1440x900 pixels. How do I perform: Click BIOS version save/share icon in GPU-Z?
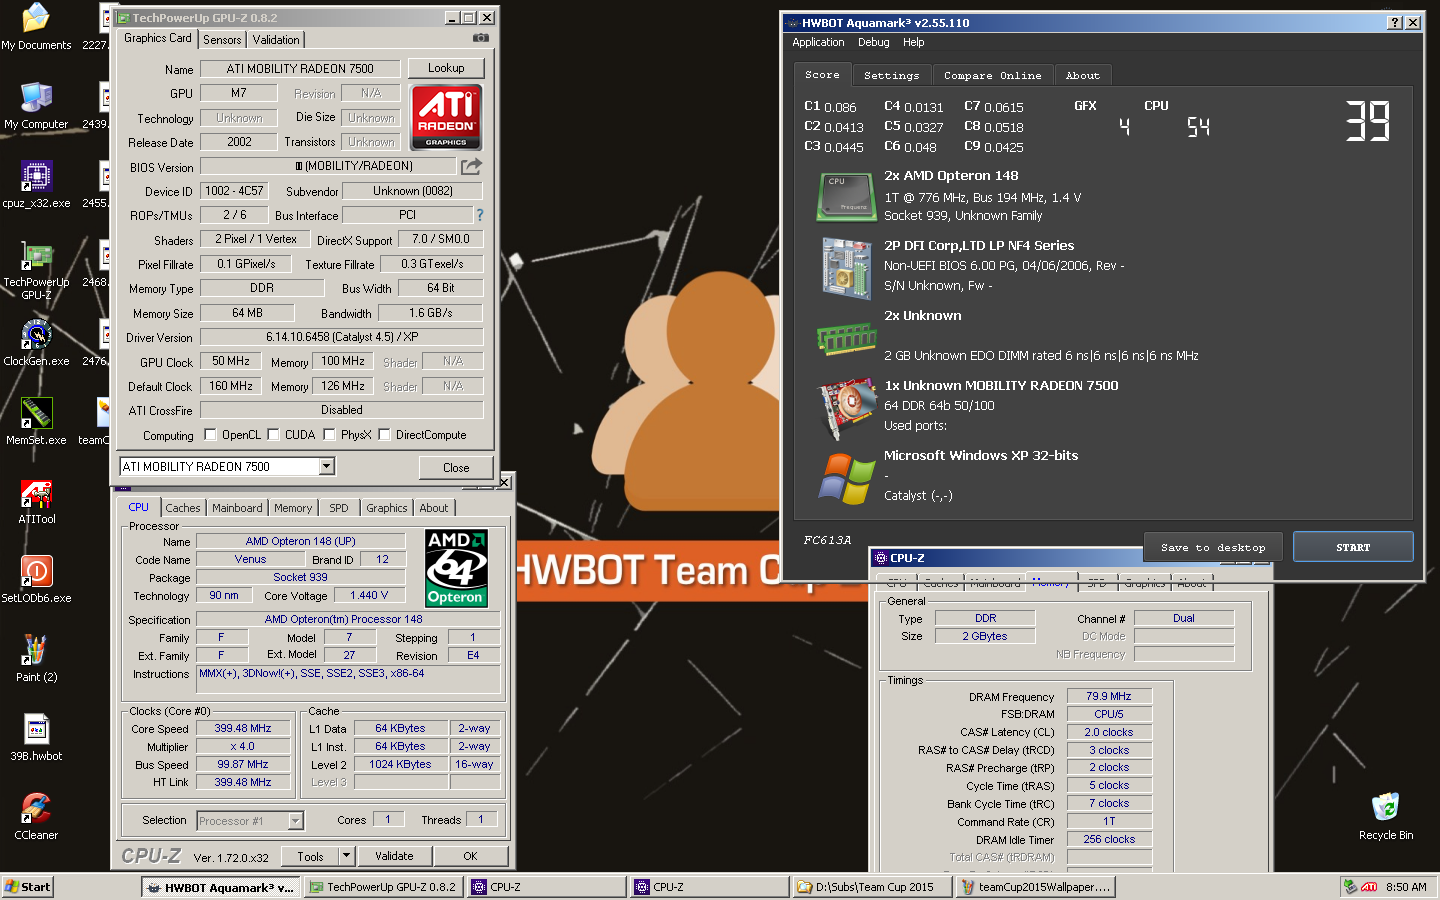click(472, 166)
